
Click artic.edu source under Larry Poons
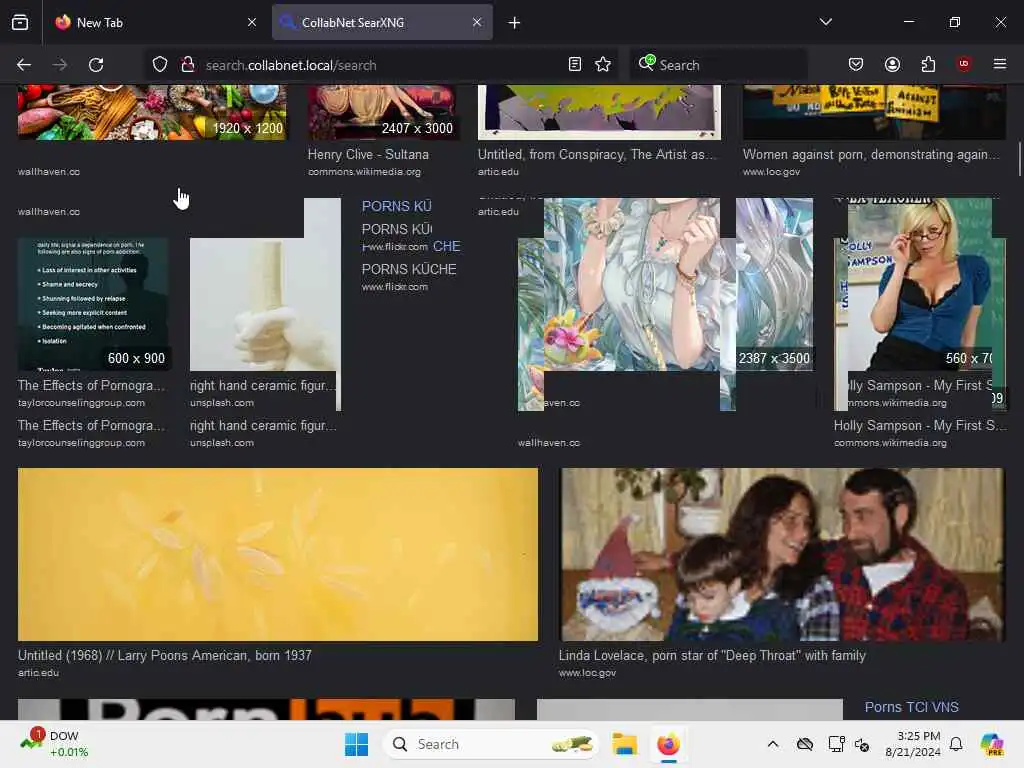[38, 672]
